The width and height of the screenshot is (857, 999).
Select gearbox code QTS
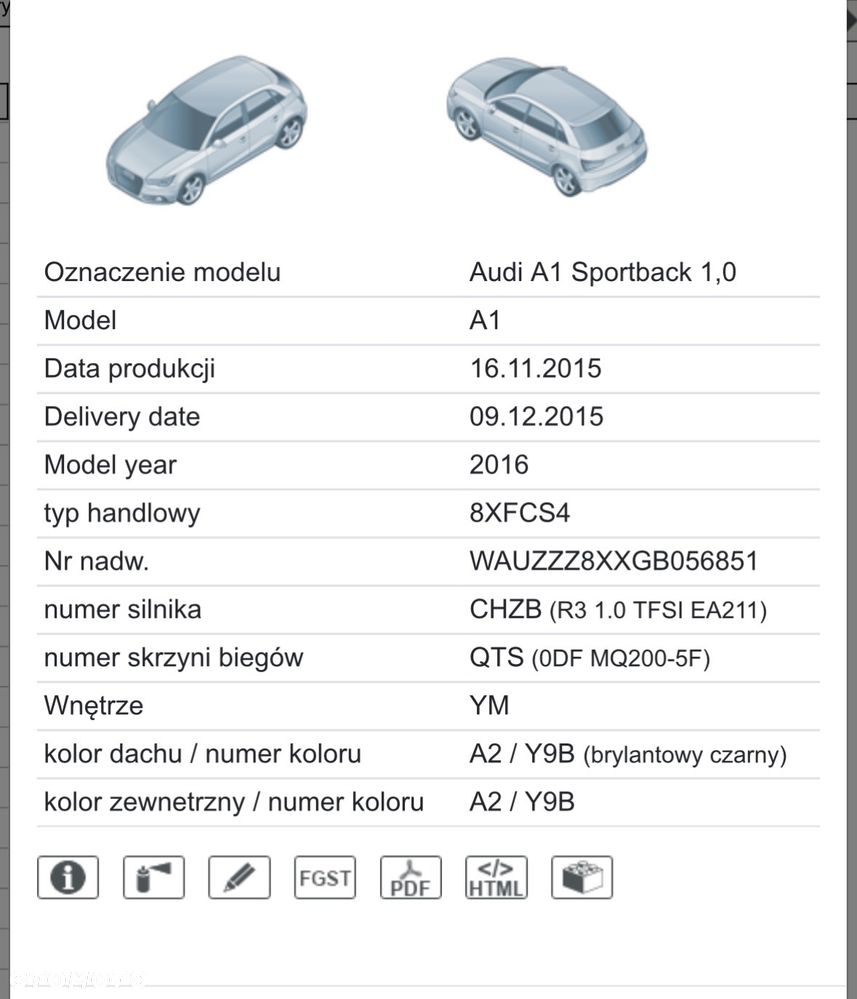tap(496, 658)
